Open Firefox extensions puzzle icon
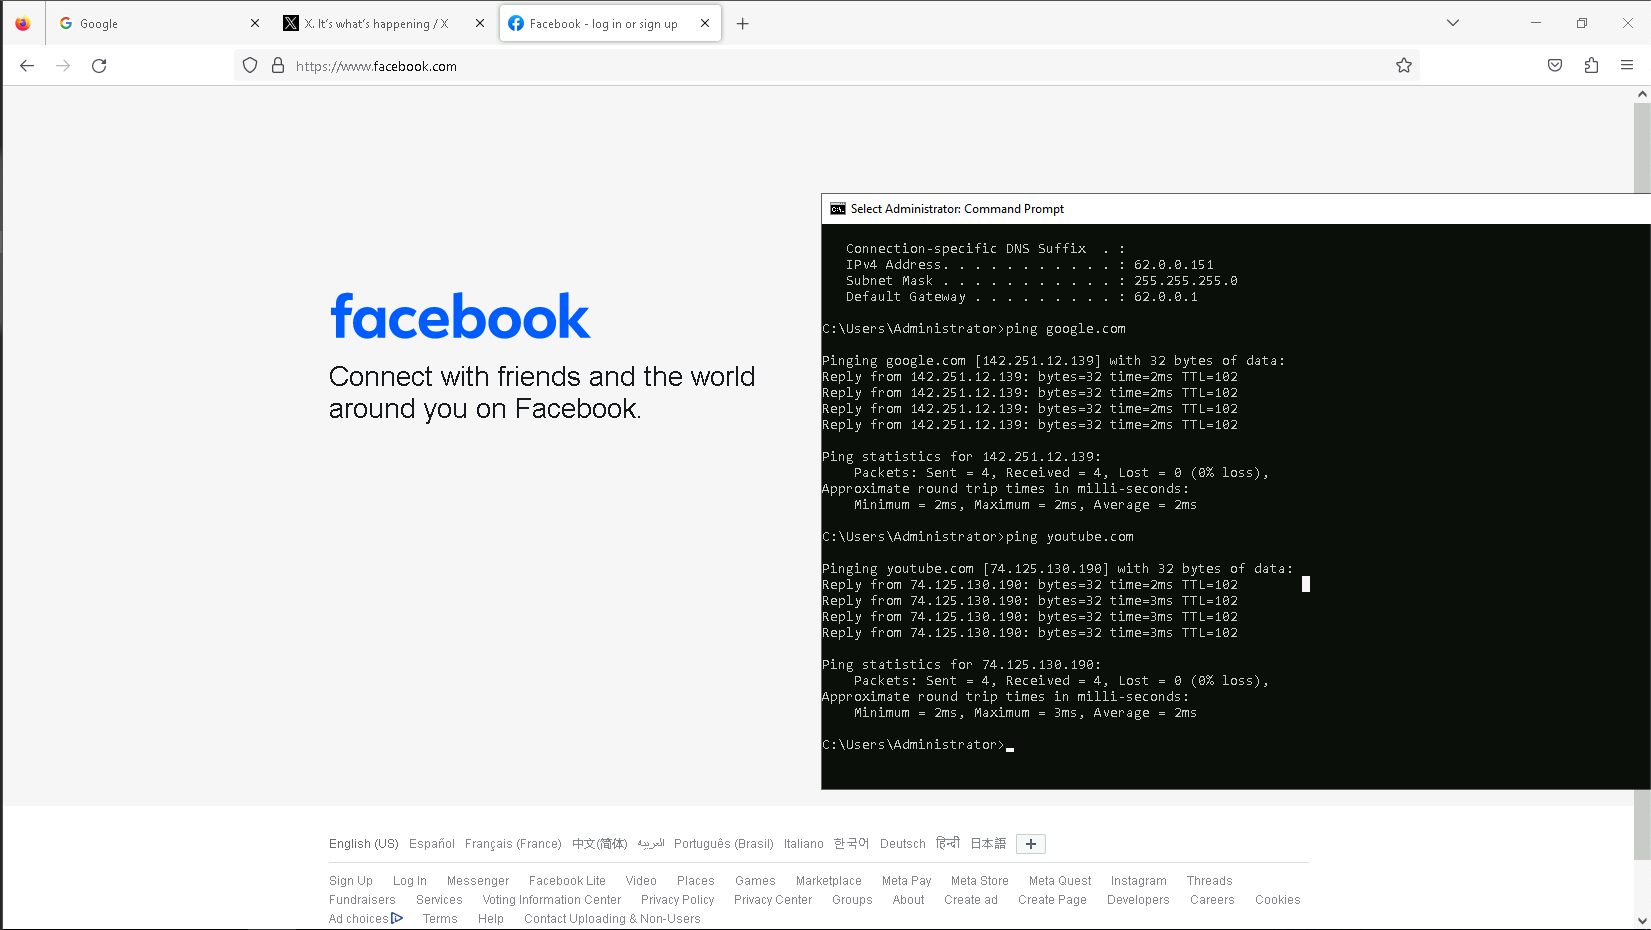1651x930 pixels. (x=1591, y=66)
